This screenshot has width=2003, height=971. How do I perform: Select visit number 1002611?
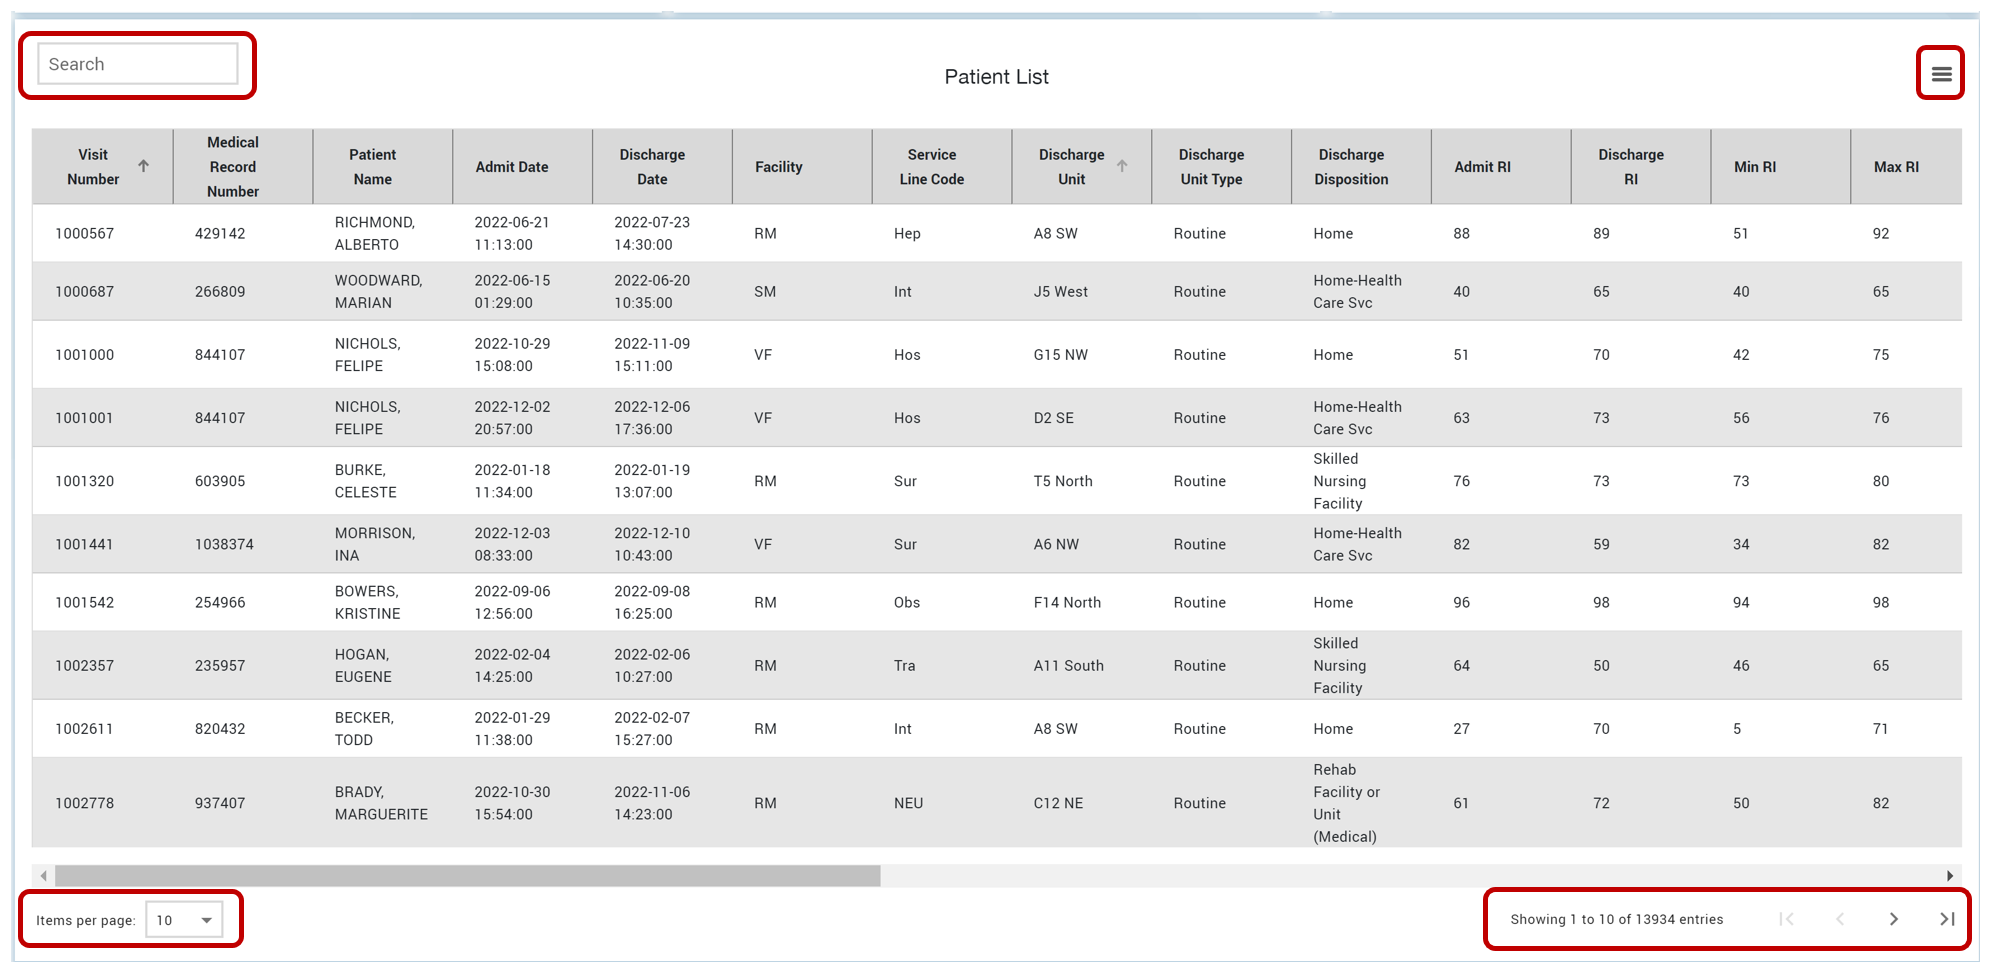[84, 728]
